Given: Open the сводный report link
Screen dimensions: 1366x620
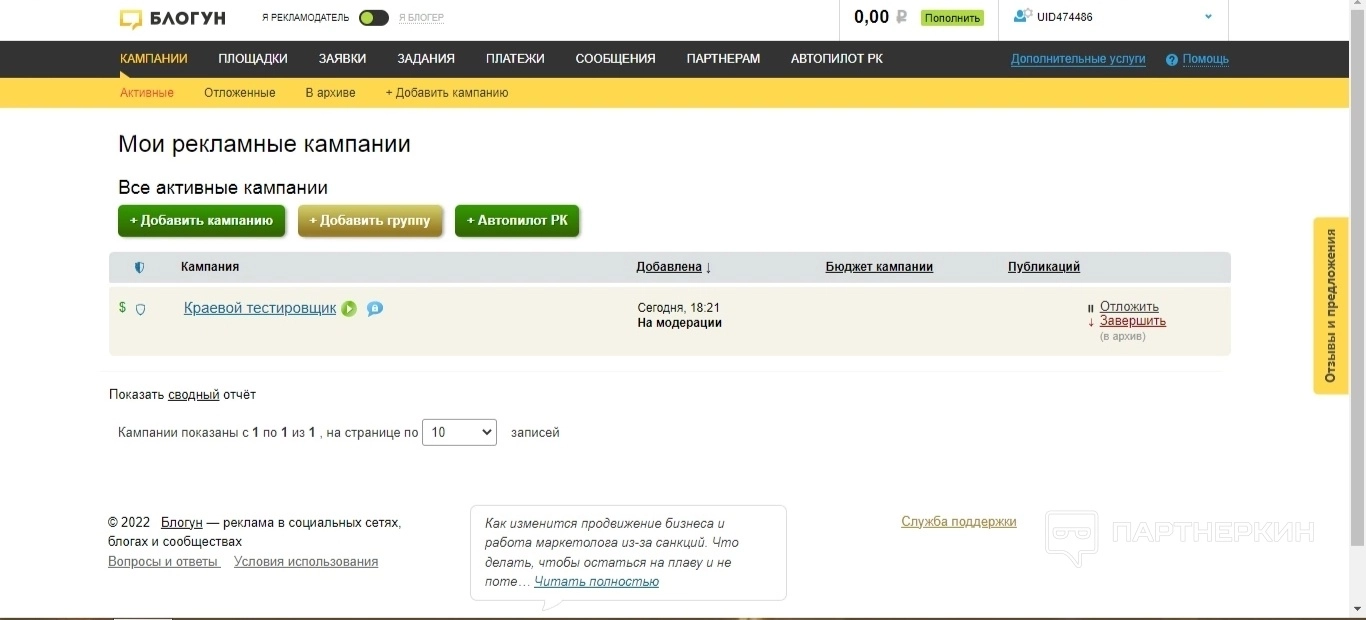Looking at the screenshot, I should tap(193, 395).
